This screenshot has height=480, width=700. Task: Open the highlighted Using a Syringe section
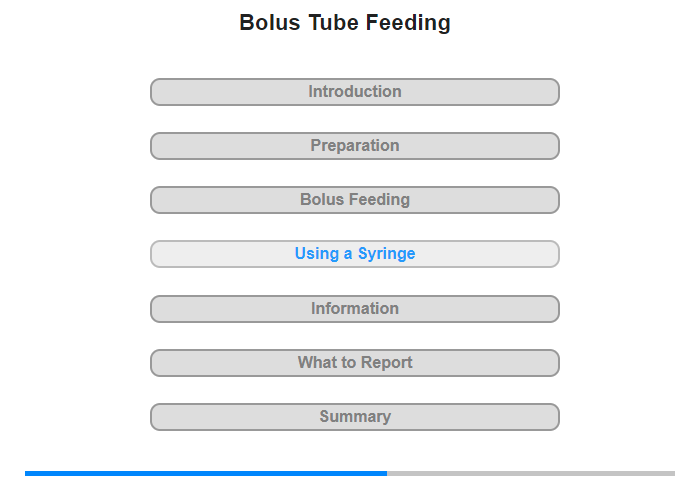coord(354,254)
